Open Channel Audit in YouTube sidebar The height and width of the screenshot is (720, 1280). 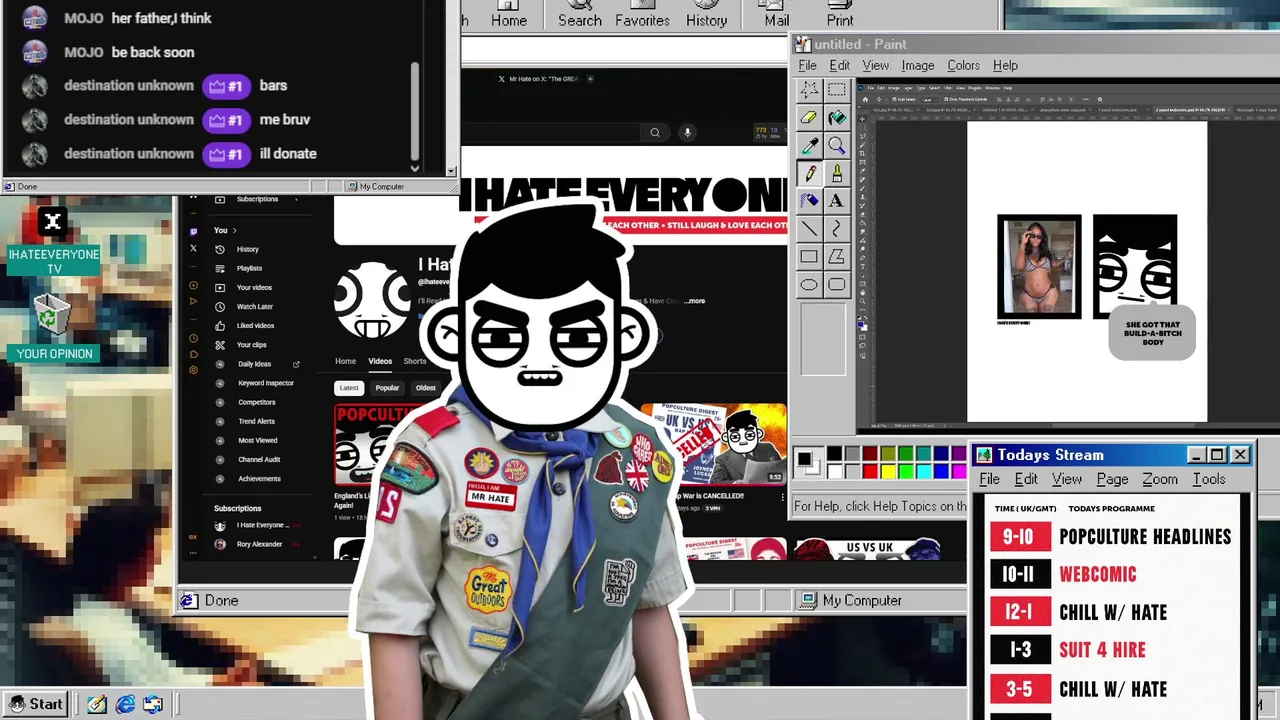(x=259, y=459)
